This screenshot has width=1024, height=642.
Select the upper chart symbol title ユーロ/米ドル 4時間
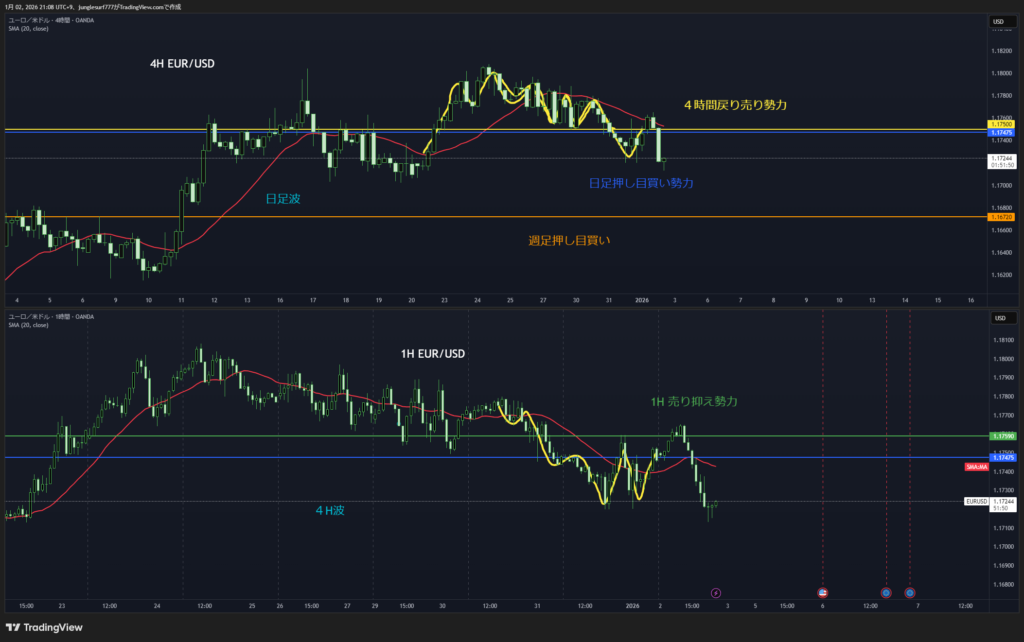[x=50, y=20]
